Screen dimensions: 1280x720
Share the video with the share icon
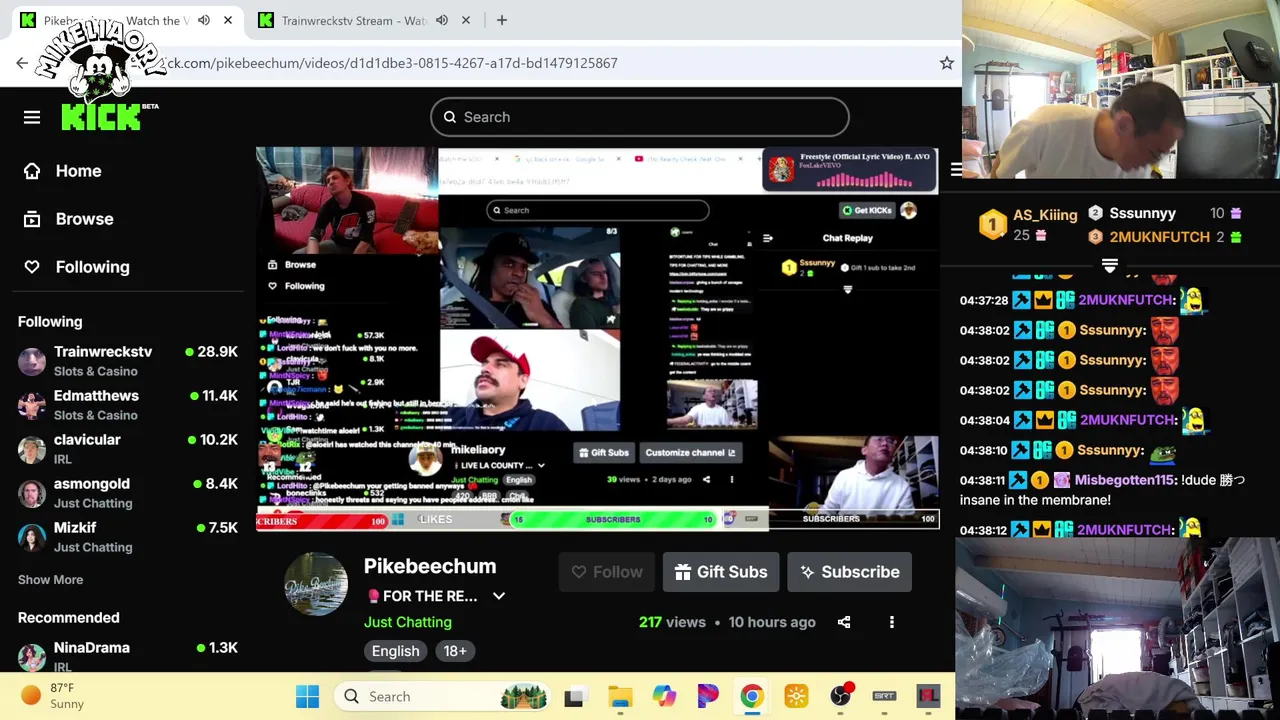pyautogui.click(x=844, y=622)
